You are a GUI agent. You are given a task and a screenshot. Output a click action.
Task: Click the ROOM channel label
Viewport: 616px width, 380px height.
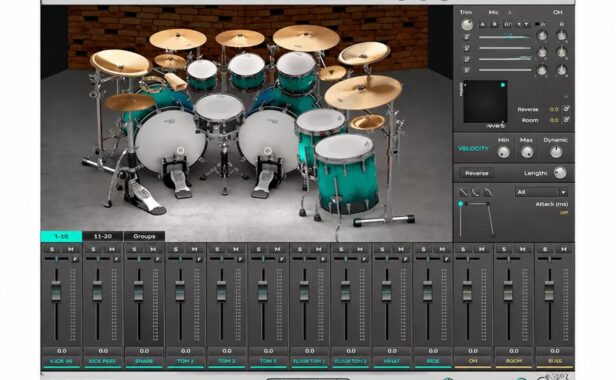coord(514,361)
